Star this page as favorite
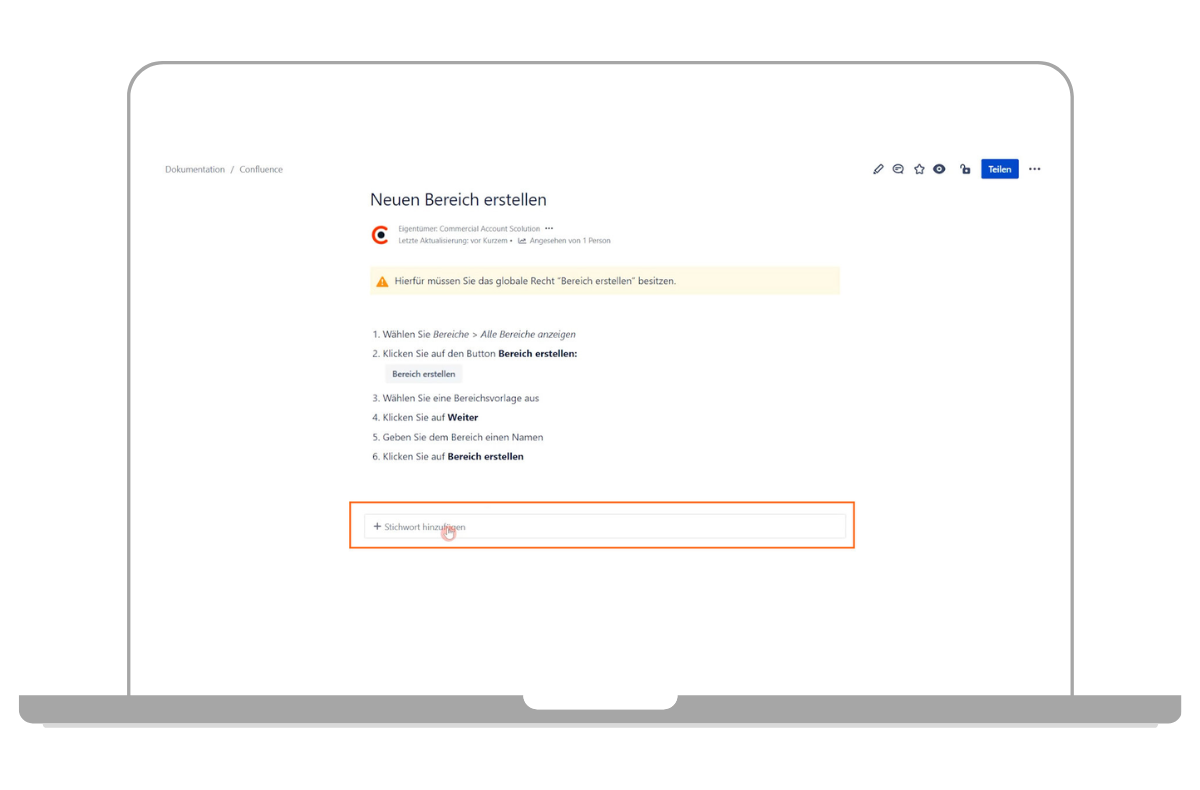Screen dimensions: 1200x790 tap(919, 170)
